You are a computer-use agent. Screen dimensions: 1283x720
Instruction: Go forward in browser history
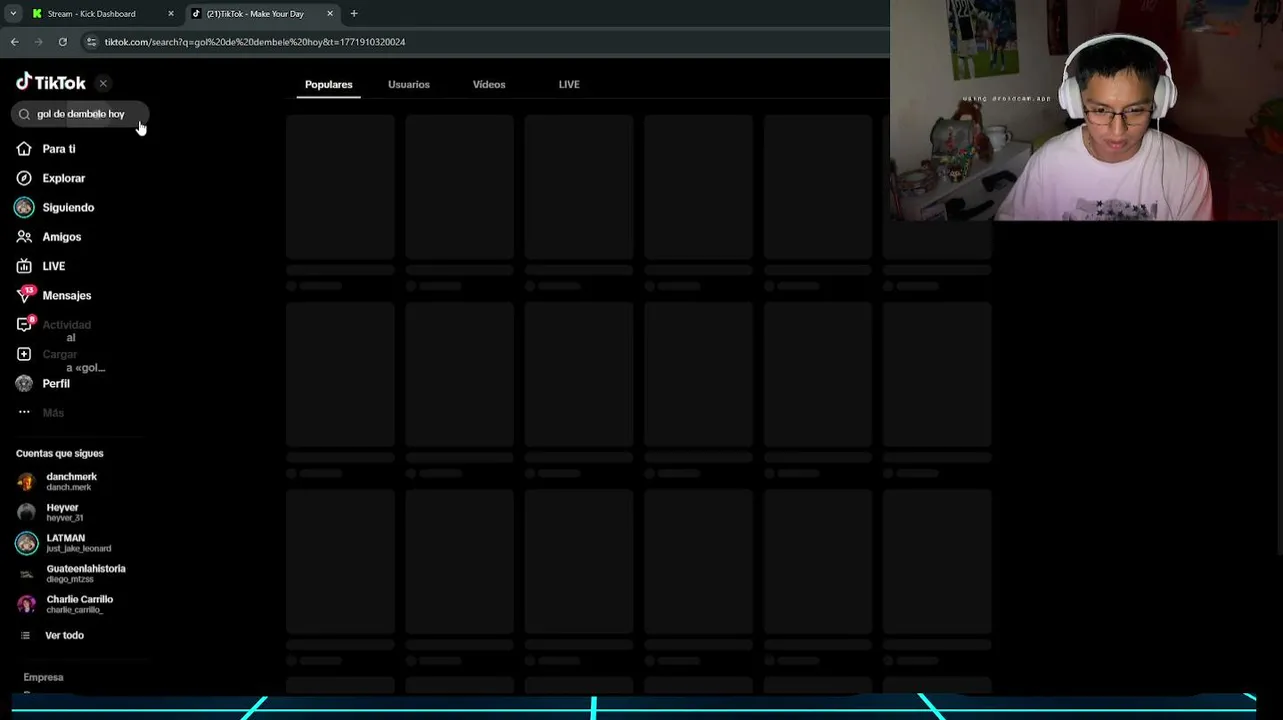coord(38,42)
